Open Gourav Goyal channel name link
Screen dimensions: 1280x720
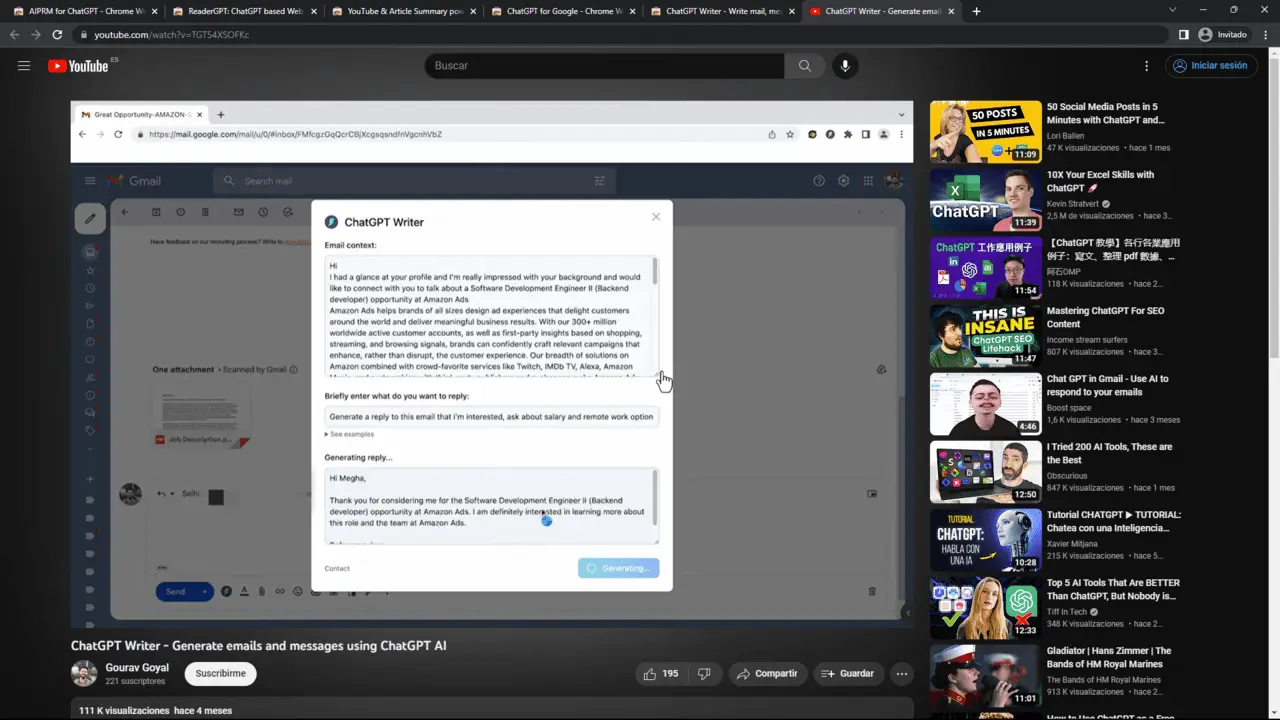tap(137, 668)
